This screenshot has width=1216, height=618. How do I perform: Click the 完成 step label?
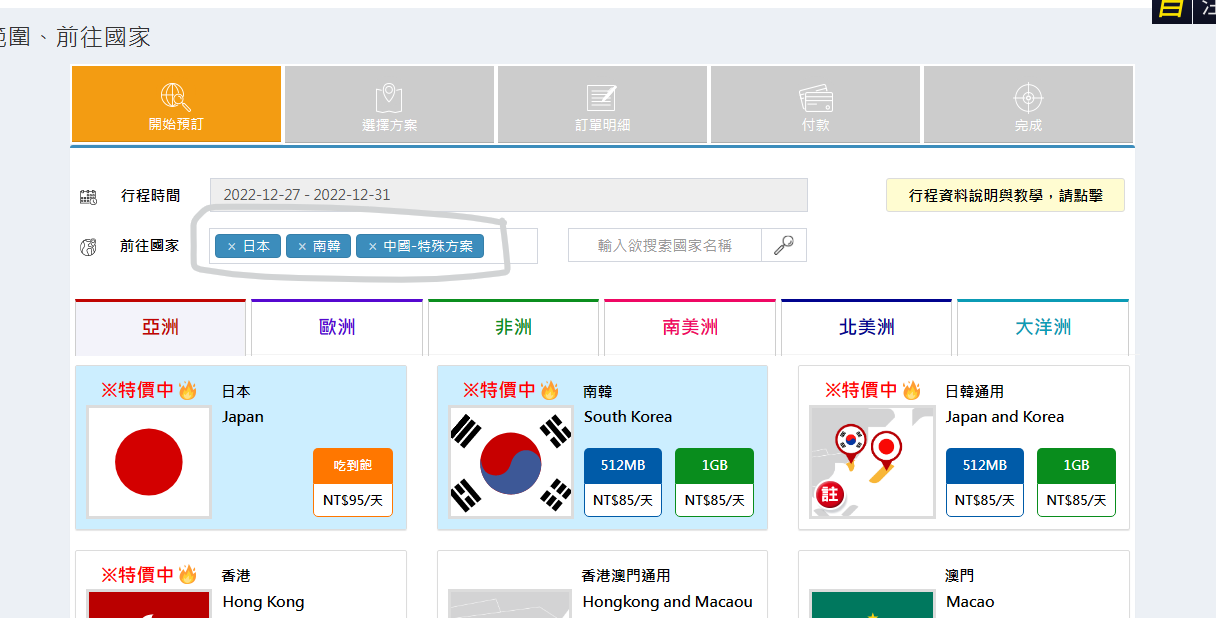[1028, 125]
